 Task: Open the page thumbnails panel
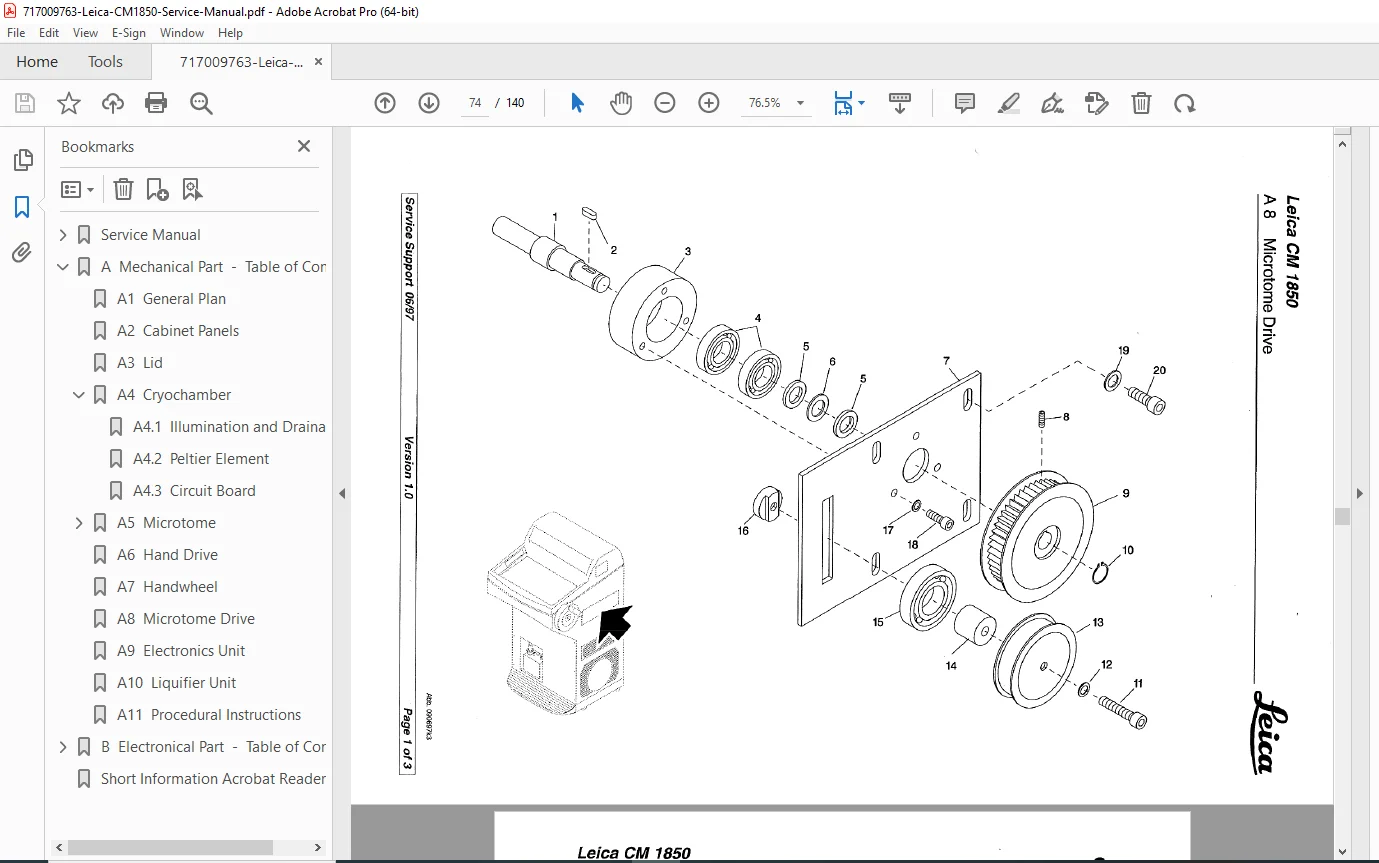[22, 160]
